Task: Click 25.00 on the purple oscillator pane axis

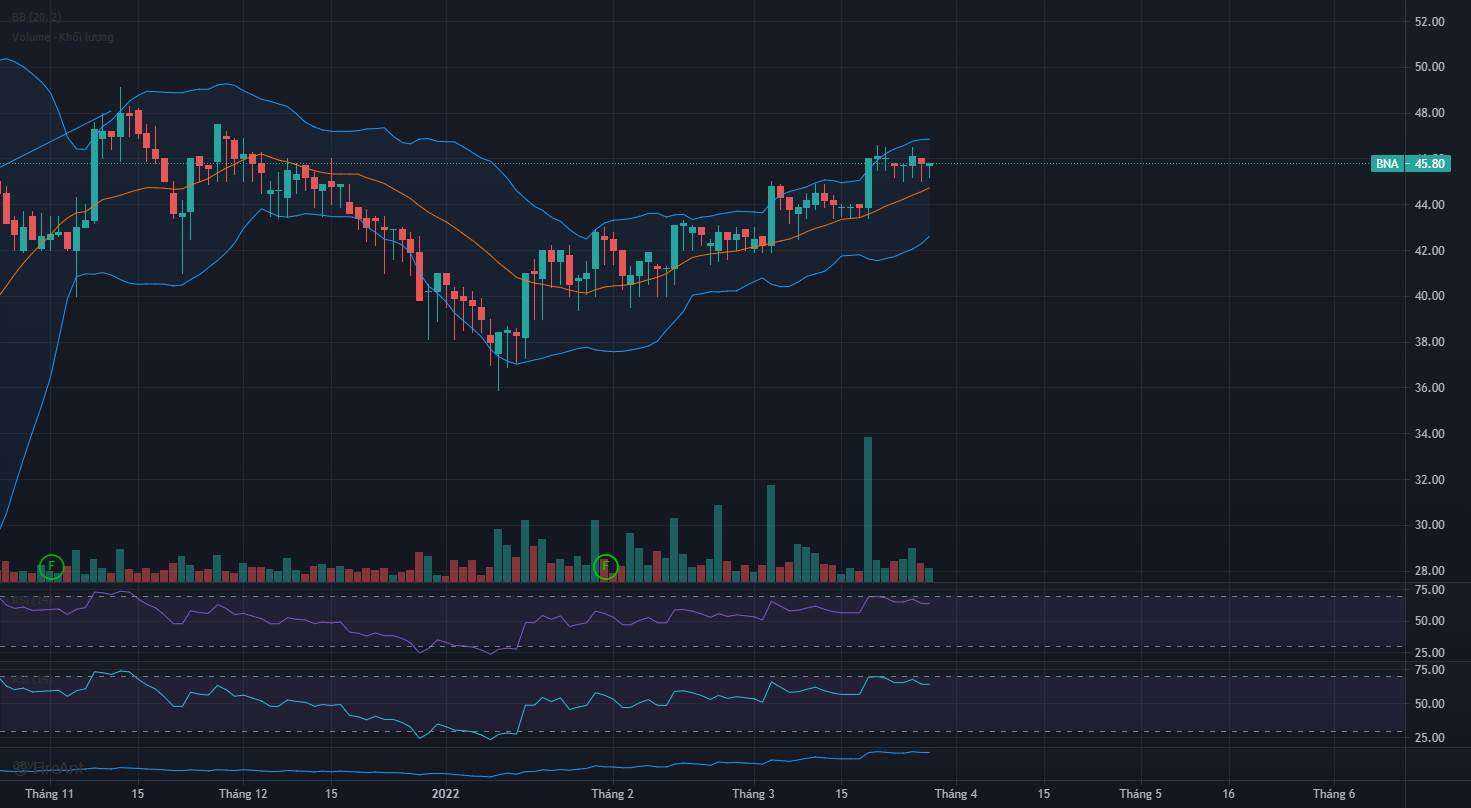Action: tap(1430, 653)
